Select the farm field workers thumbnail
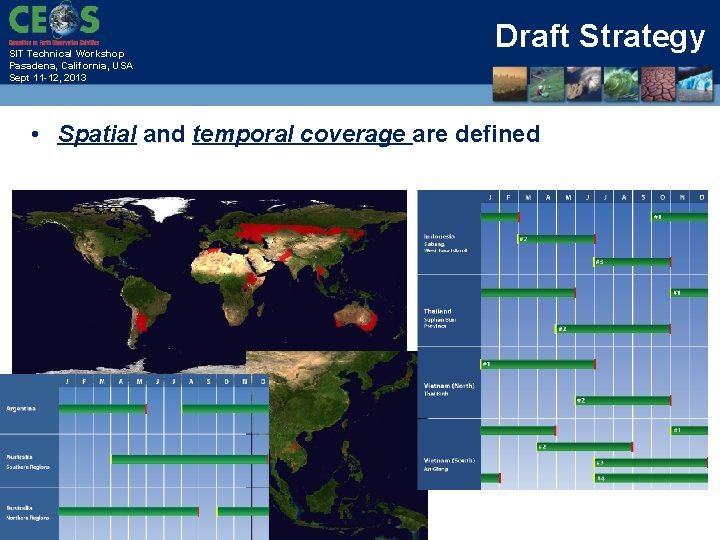Image resolution: width=720 pixels, height=540 pixels. [x=546, y=84]
